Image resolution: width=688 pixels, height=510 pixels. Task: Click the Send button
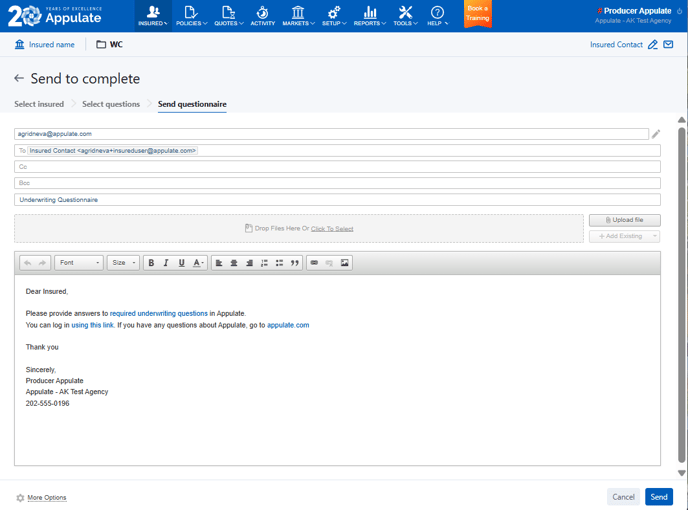point(659,497)
